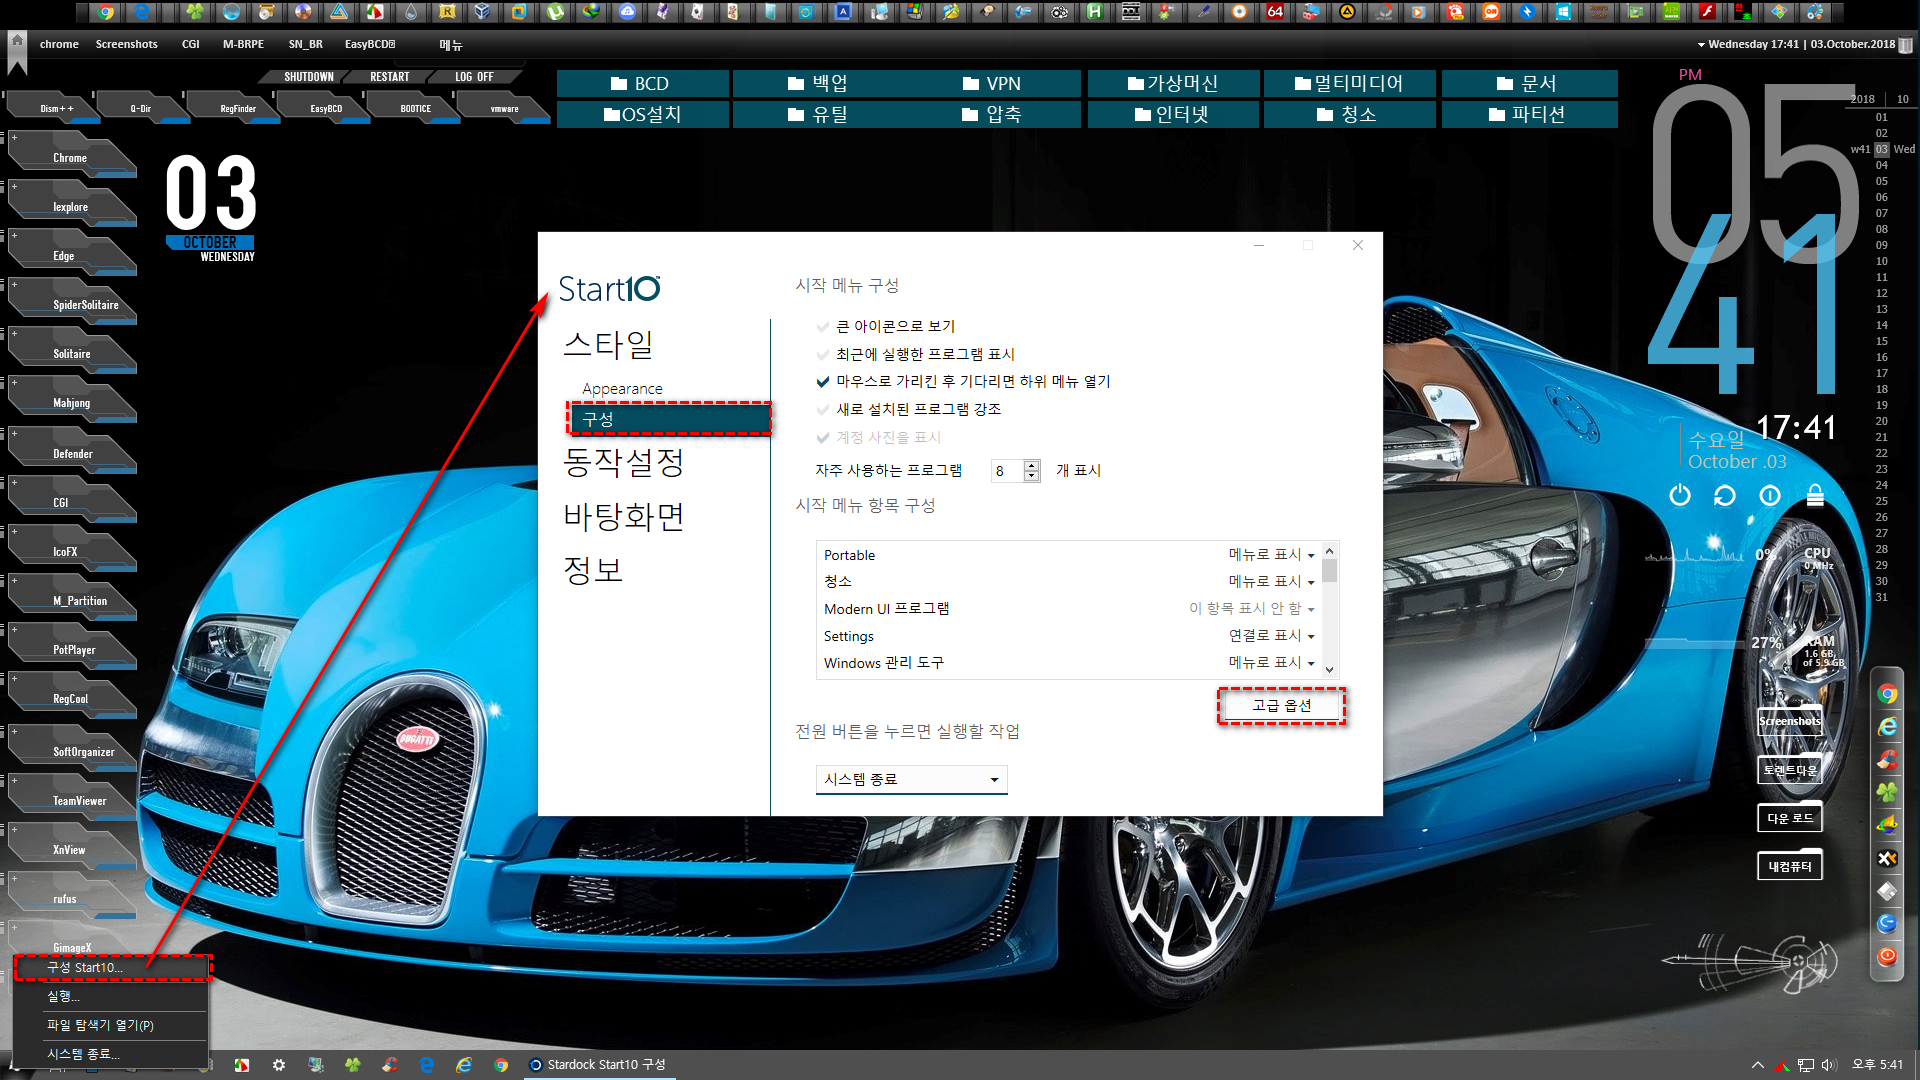This screenshot has width=1920, height=1080.
Task: Show hidden tray icons chevron
Action: pyautogui.click(x=1757, y=1065)
